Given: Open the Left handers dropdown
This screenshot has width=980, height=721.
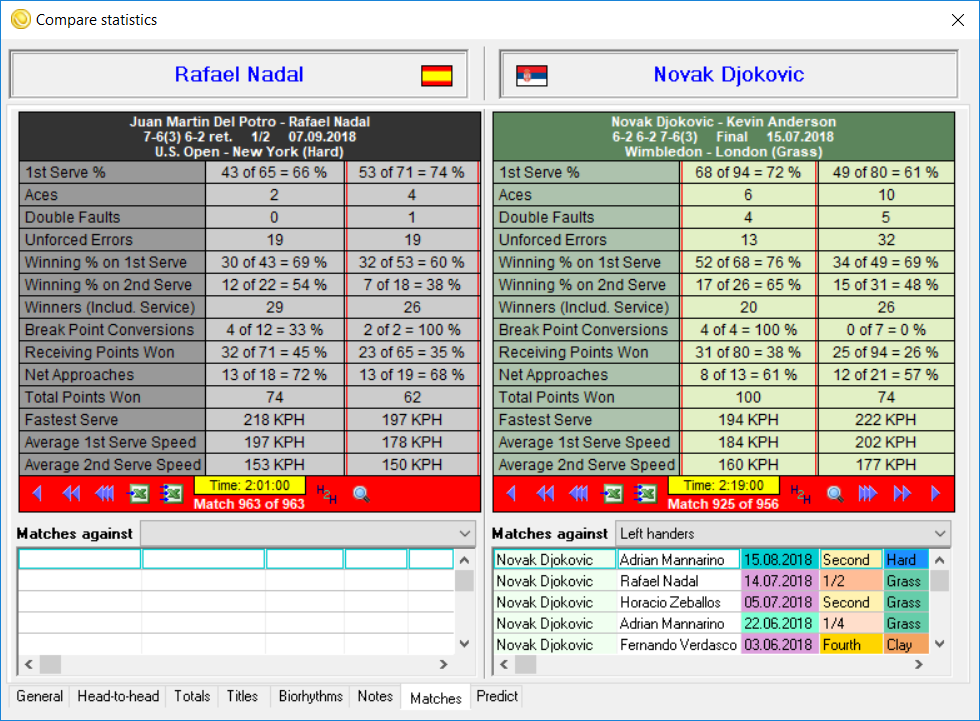Looking at the screenshot, I should click(782, 534).
